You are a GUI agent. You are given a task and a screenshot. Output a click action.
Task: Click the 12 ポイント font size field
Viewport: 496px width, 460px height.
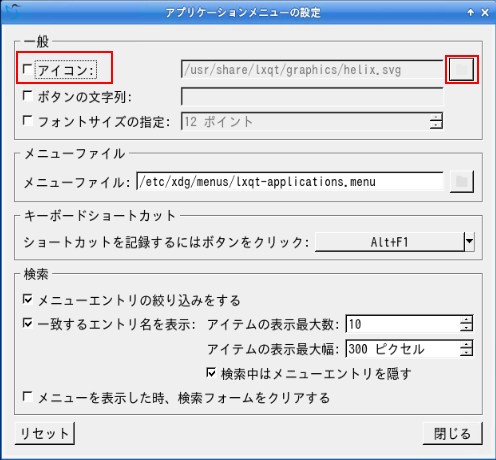(305, 121)
